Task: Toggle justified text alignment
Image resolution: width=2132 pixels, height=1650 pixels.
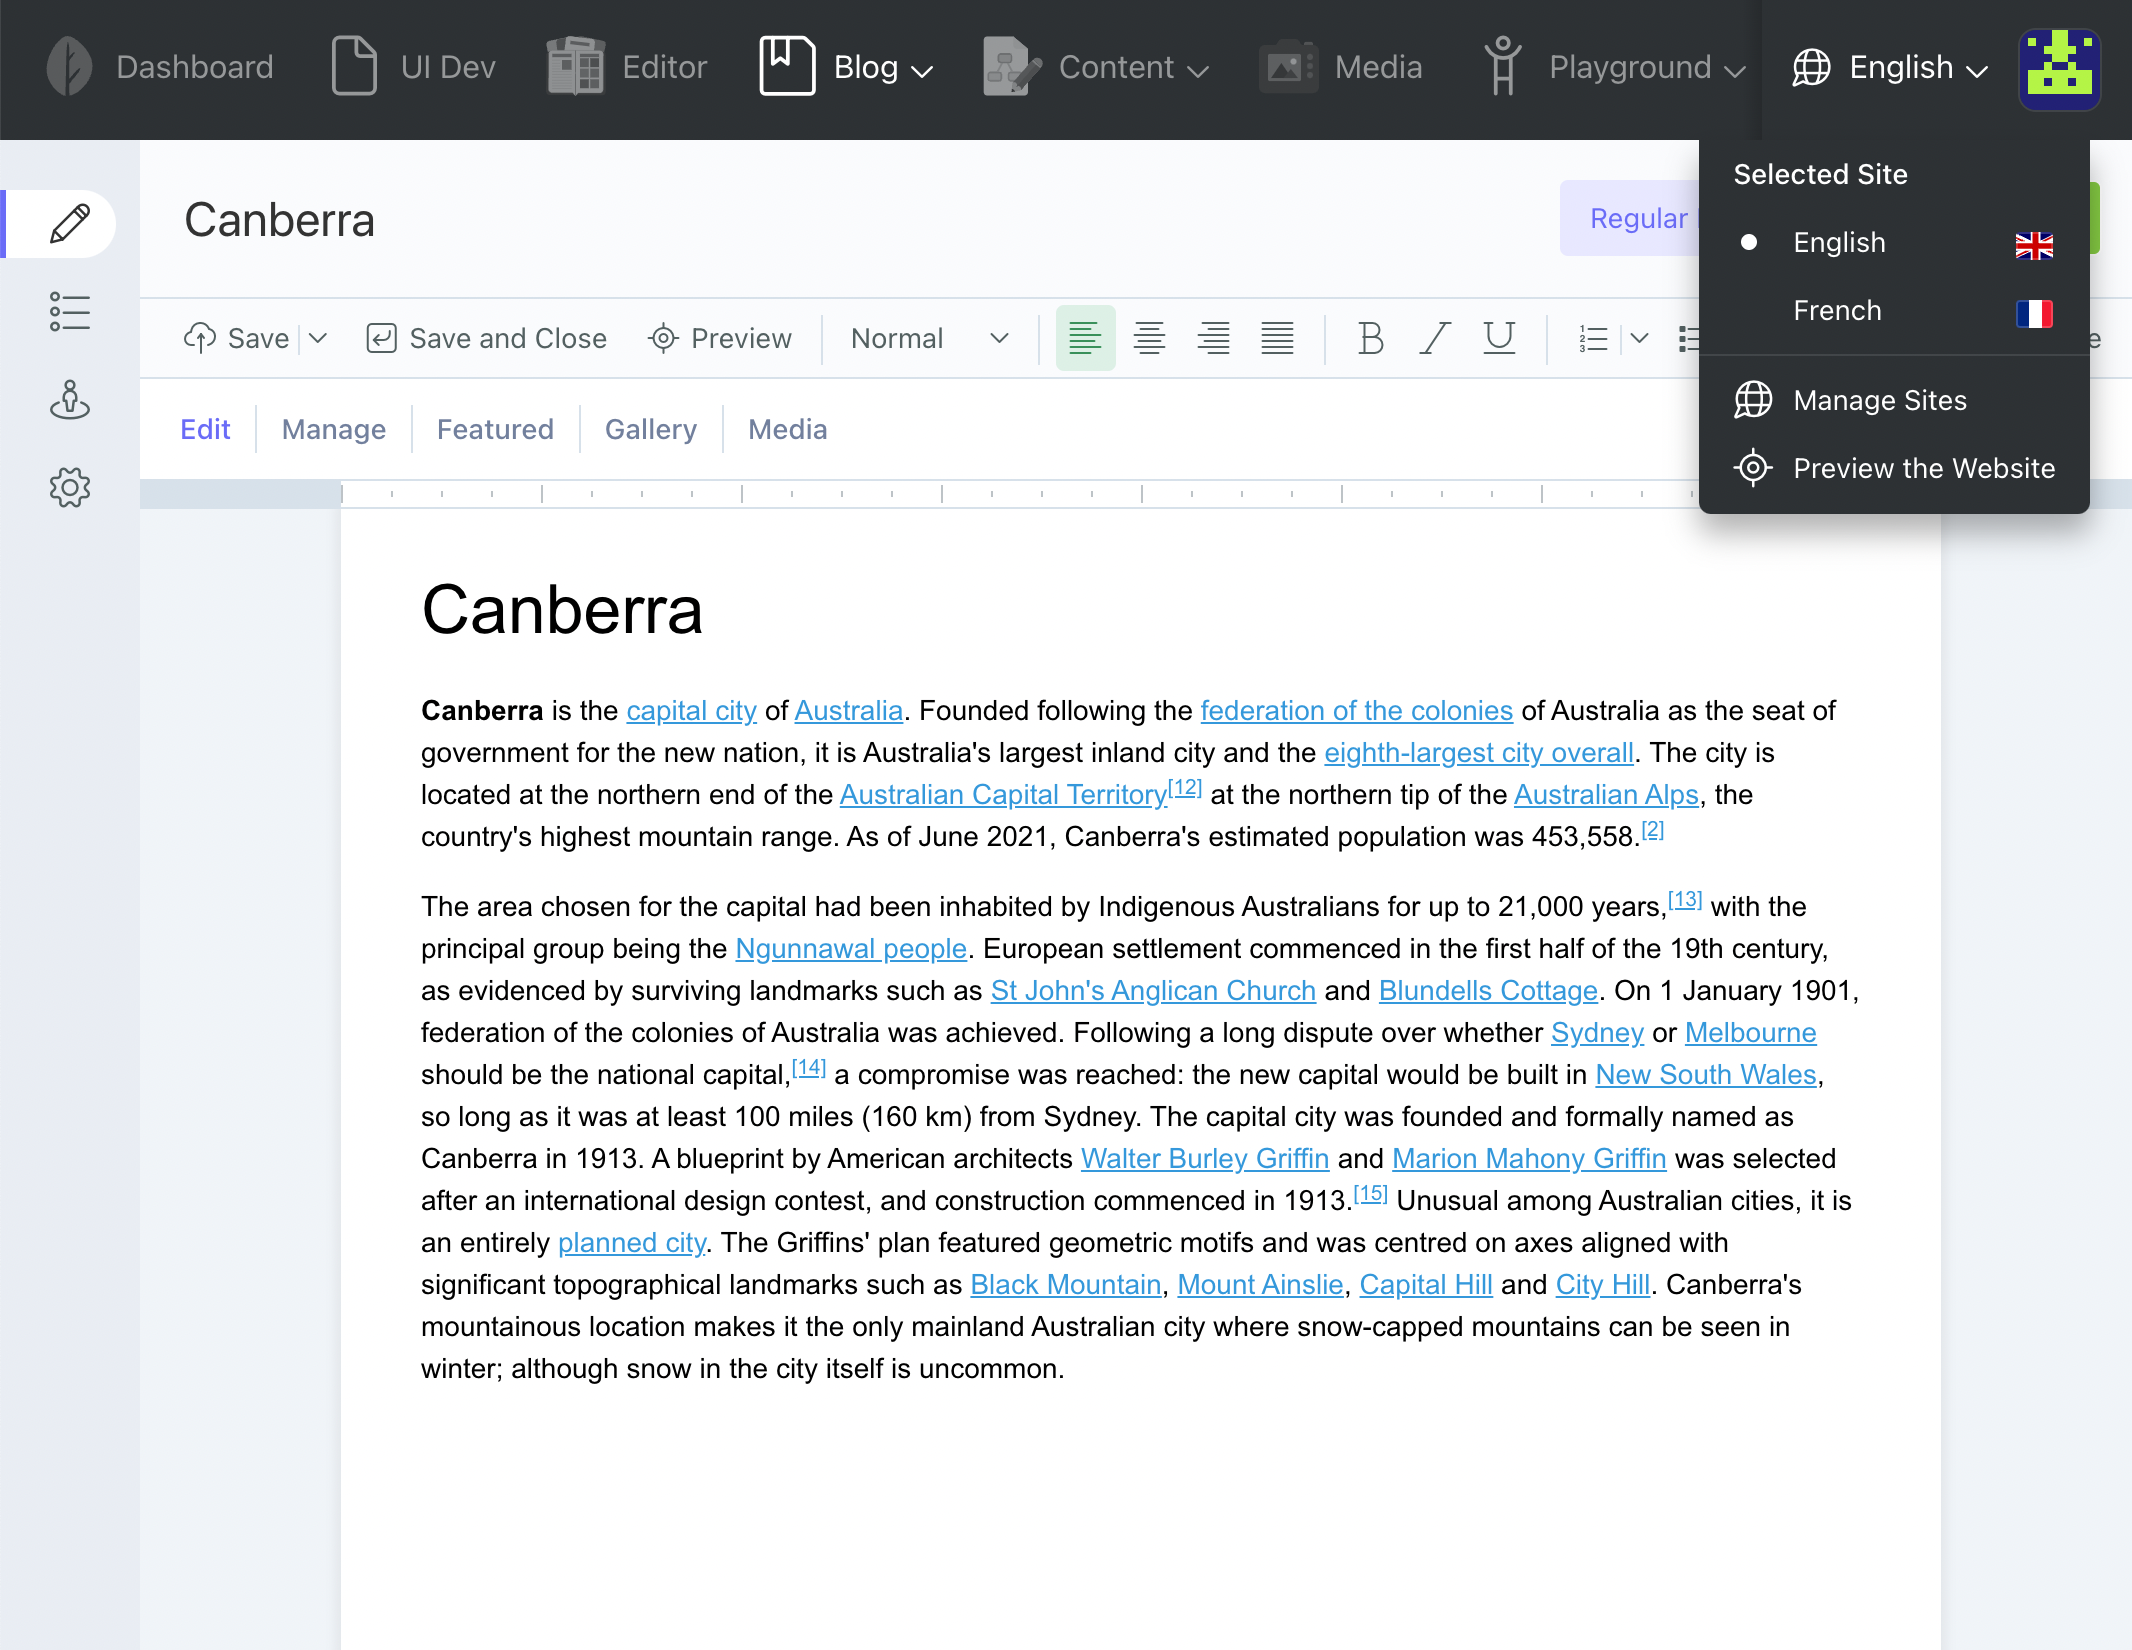Action: click(x=1277, y=338)
